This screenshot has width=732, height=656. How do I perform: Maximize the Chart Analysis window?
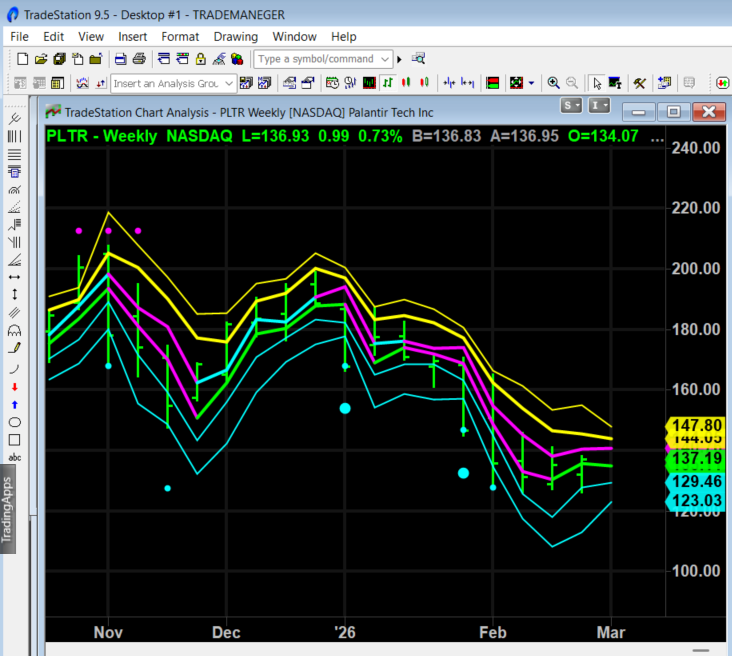[x=674, y=112]
